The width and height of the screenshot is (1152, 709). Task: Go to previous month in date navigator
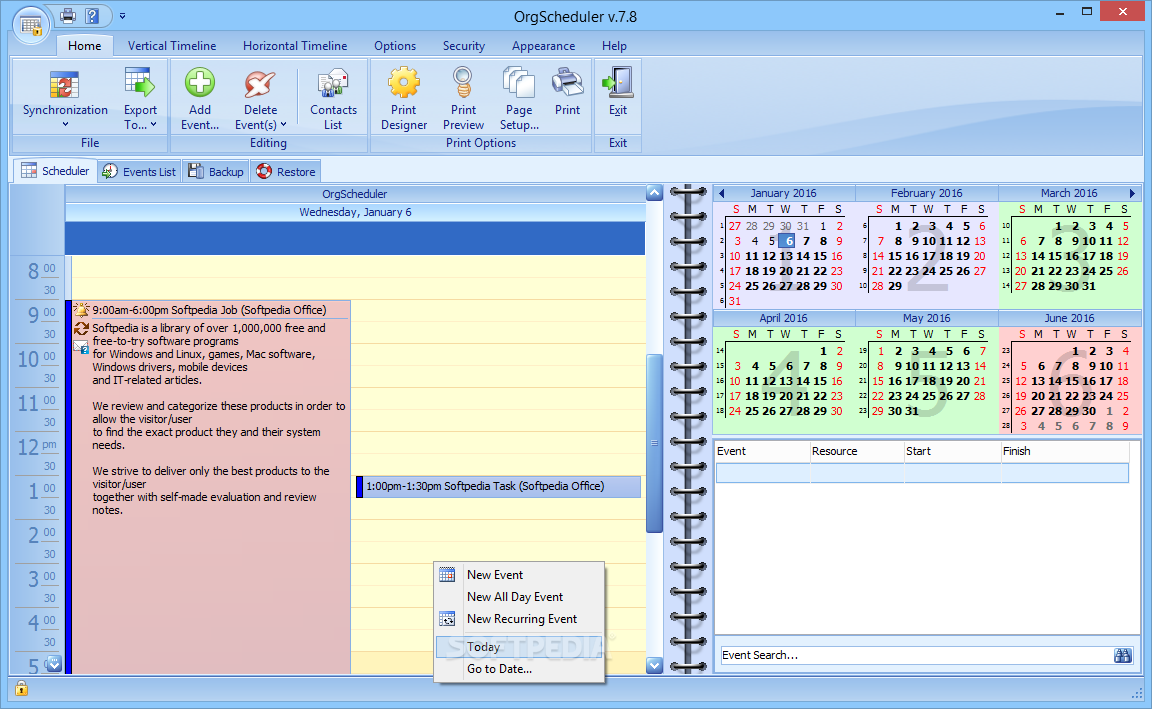click(x=721, y=193)
